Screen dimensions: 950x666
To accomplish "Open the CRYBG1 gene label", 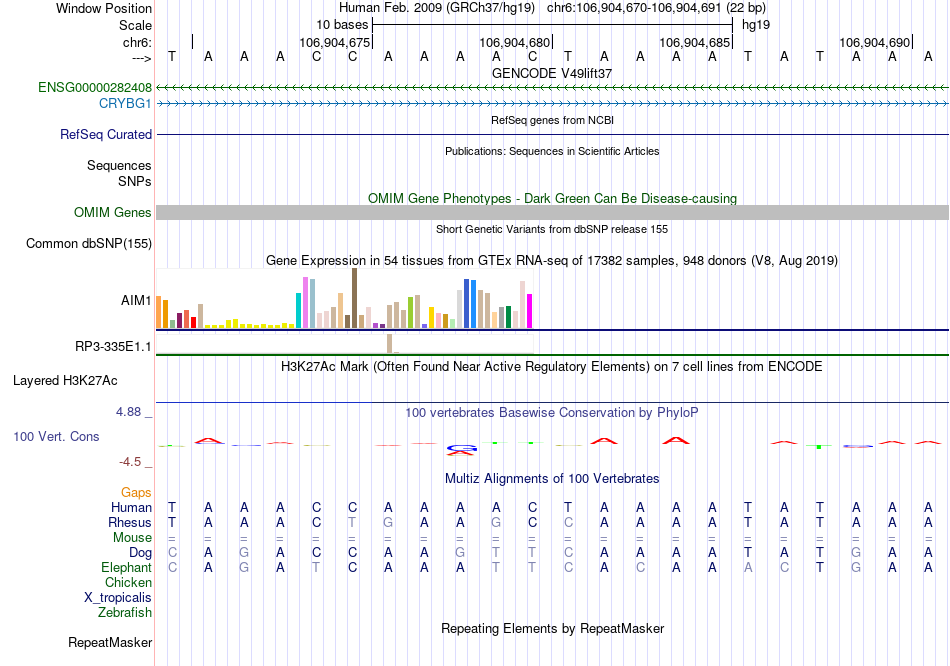I will pos(125,104).
